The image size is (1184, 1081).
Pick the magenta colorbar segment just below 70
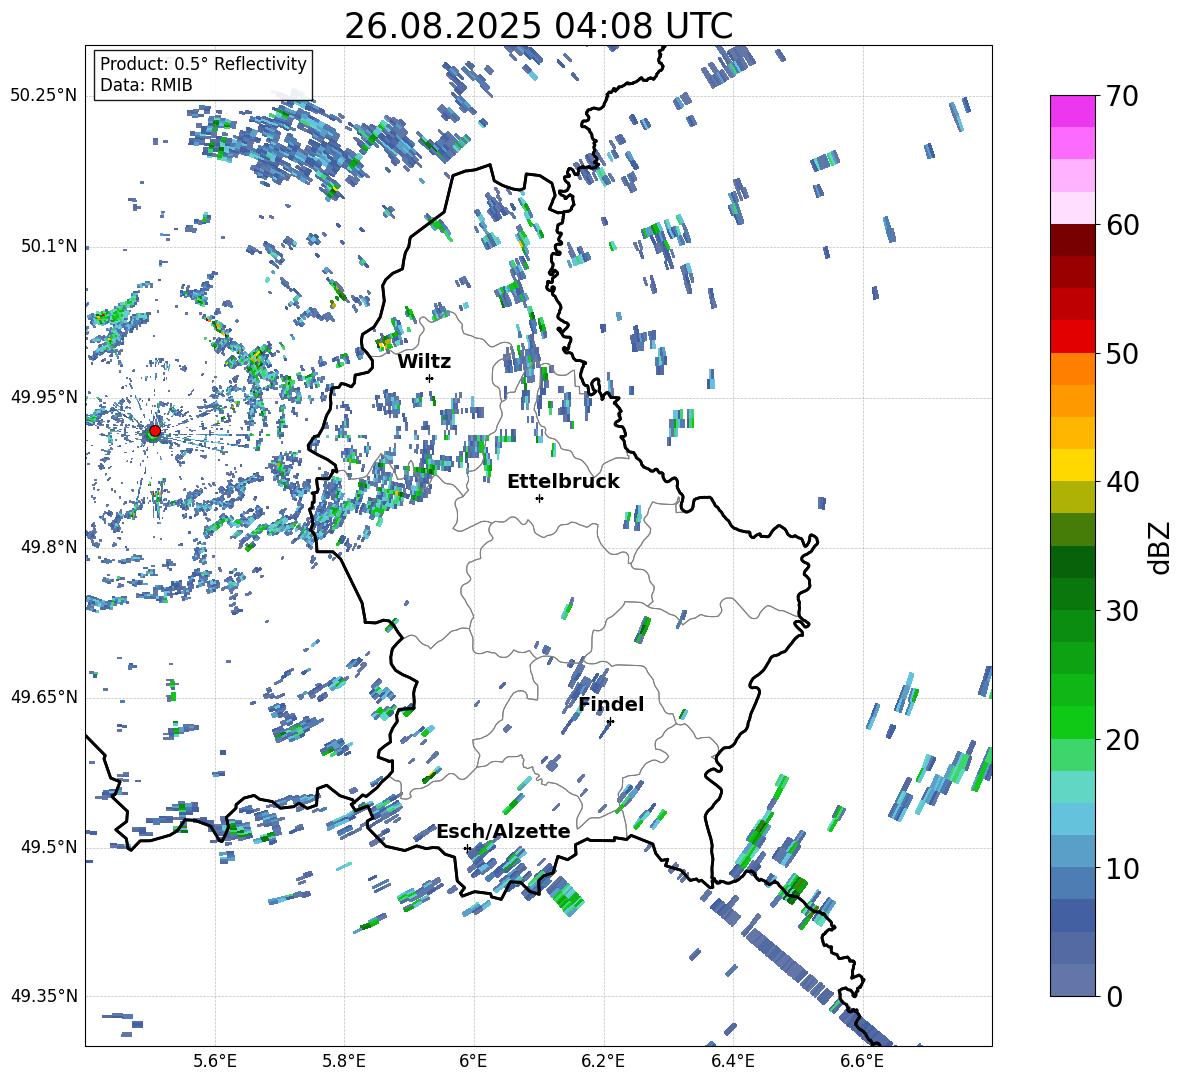(x=1072, y=111)
